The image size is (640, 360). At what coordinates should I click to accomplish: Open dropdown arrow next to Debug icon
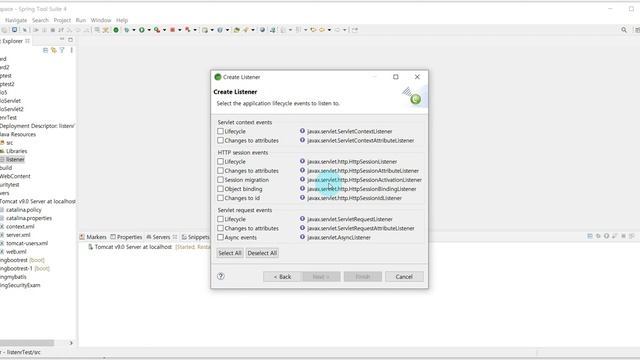(134, 30)
